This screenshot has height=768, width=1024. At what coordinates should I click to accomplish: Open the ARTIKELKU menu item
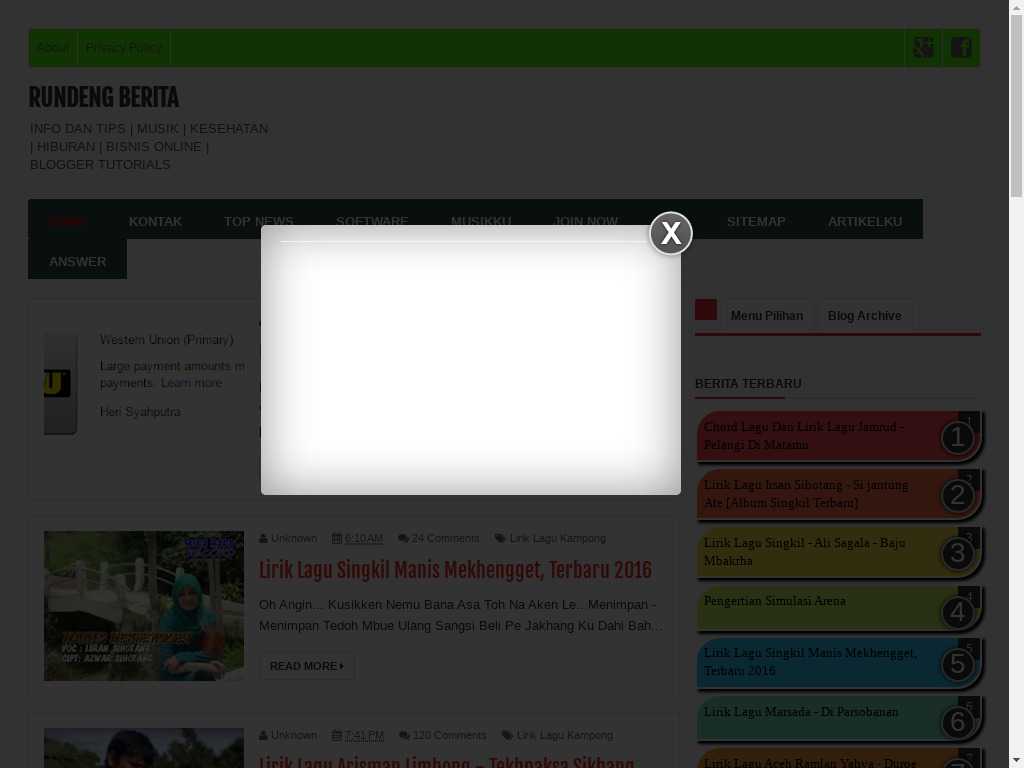pyautogui.click(x=864, y=221)
